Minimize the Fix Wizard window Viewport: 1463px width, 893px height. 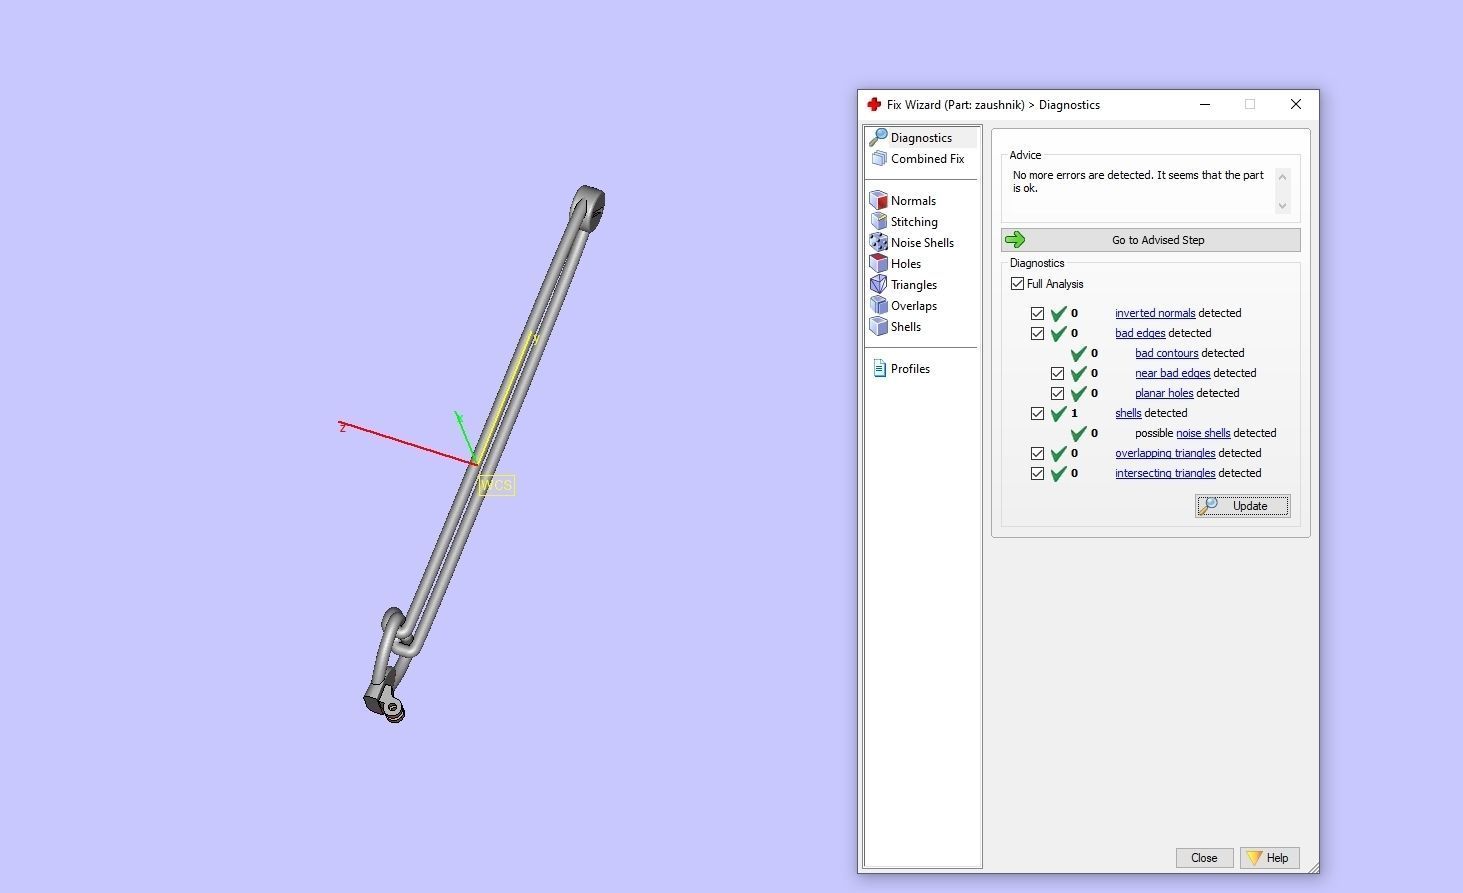coord(1204,104)
